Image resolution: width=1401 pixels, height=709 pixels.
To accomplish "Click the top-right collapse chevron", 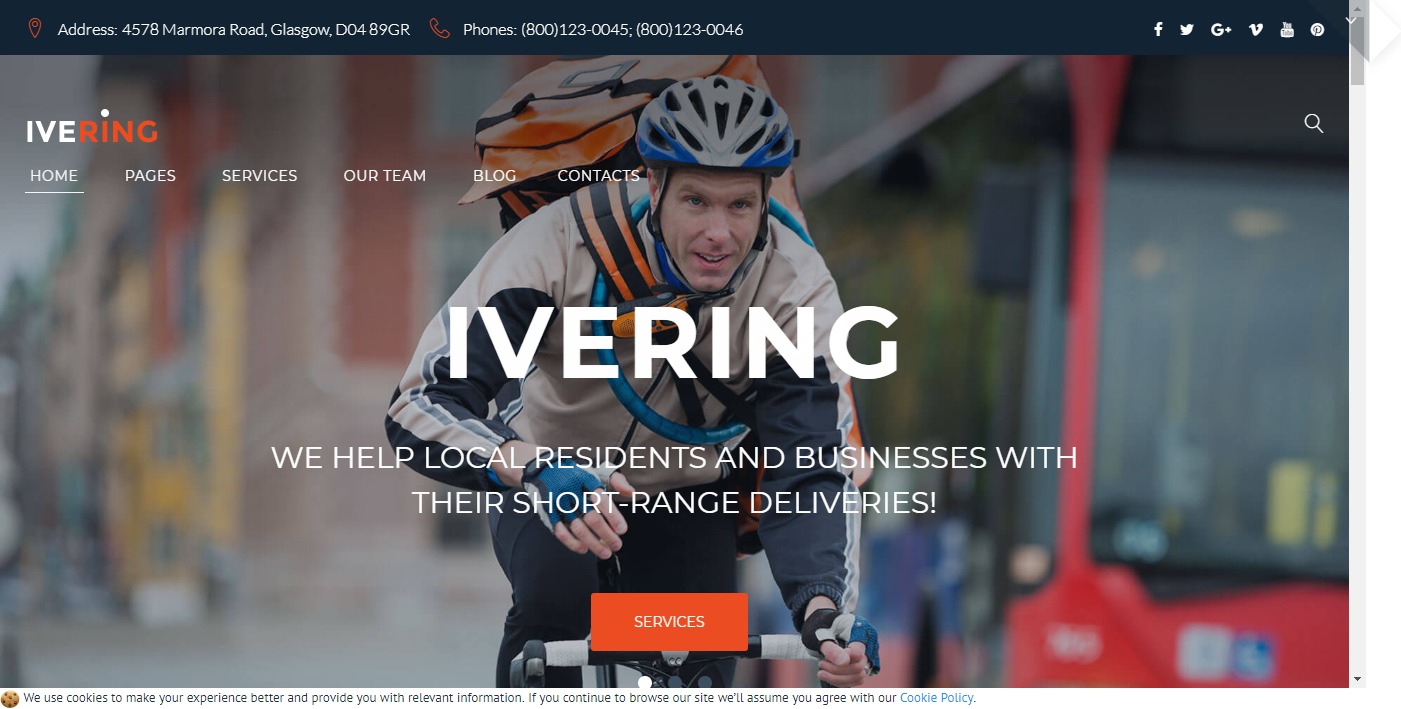I will pyautogui.click(x=1351, y=19).
